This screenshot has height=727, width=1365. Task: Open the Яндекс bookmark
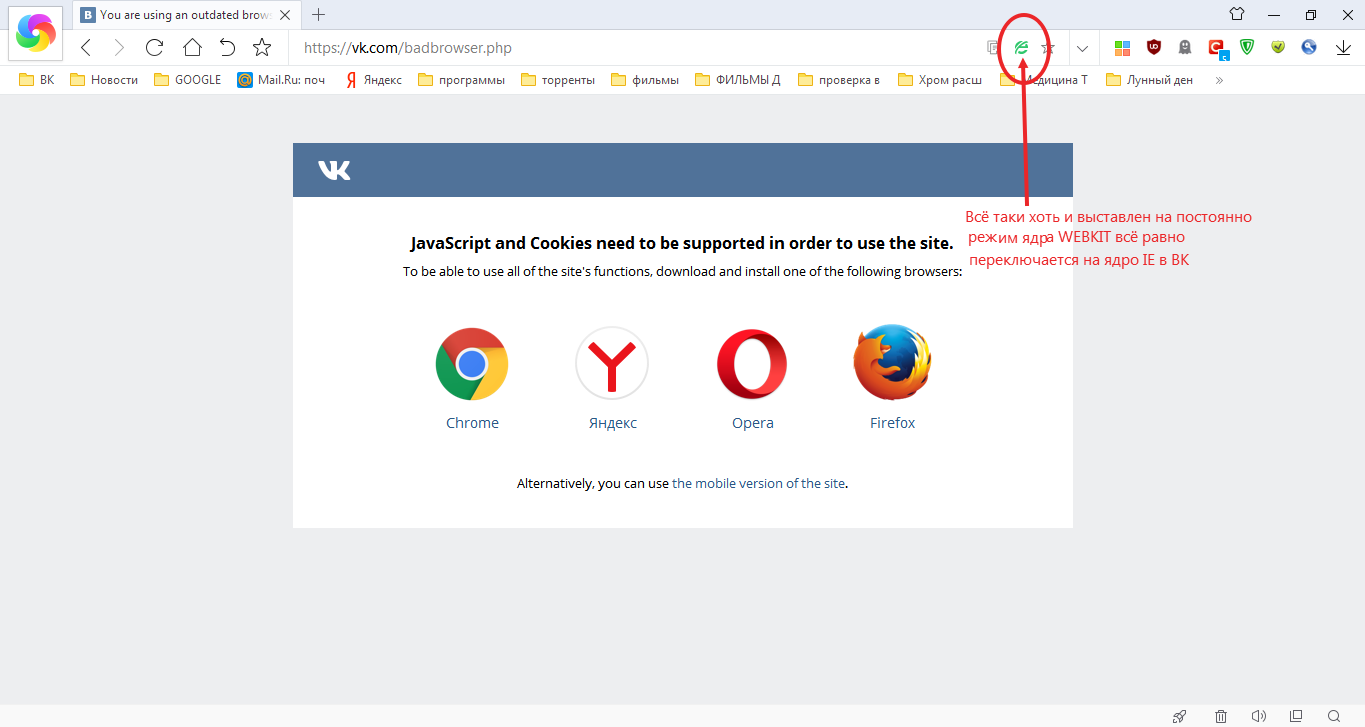pyautogui.click(x=373, y=80)
